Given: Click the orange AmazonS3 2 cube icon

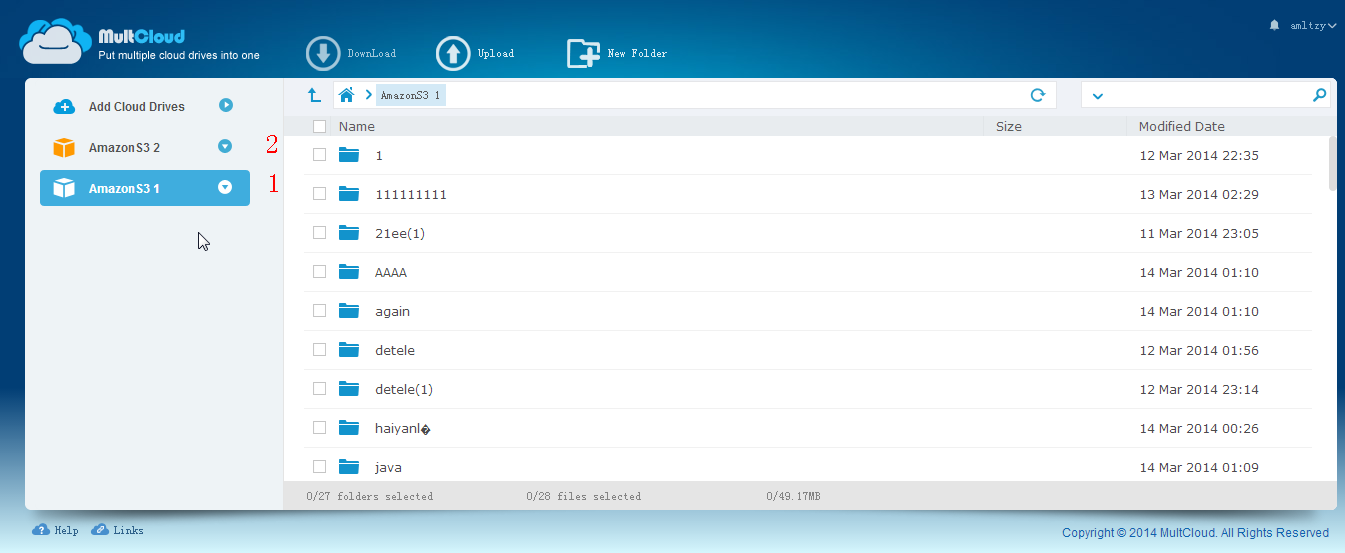Looking at the screenshot, I should click(64, 147).
